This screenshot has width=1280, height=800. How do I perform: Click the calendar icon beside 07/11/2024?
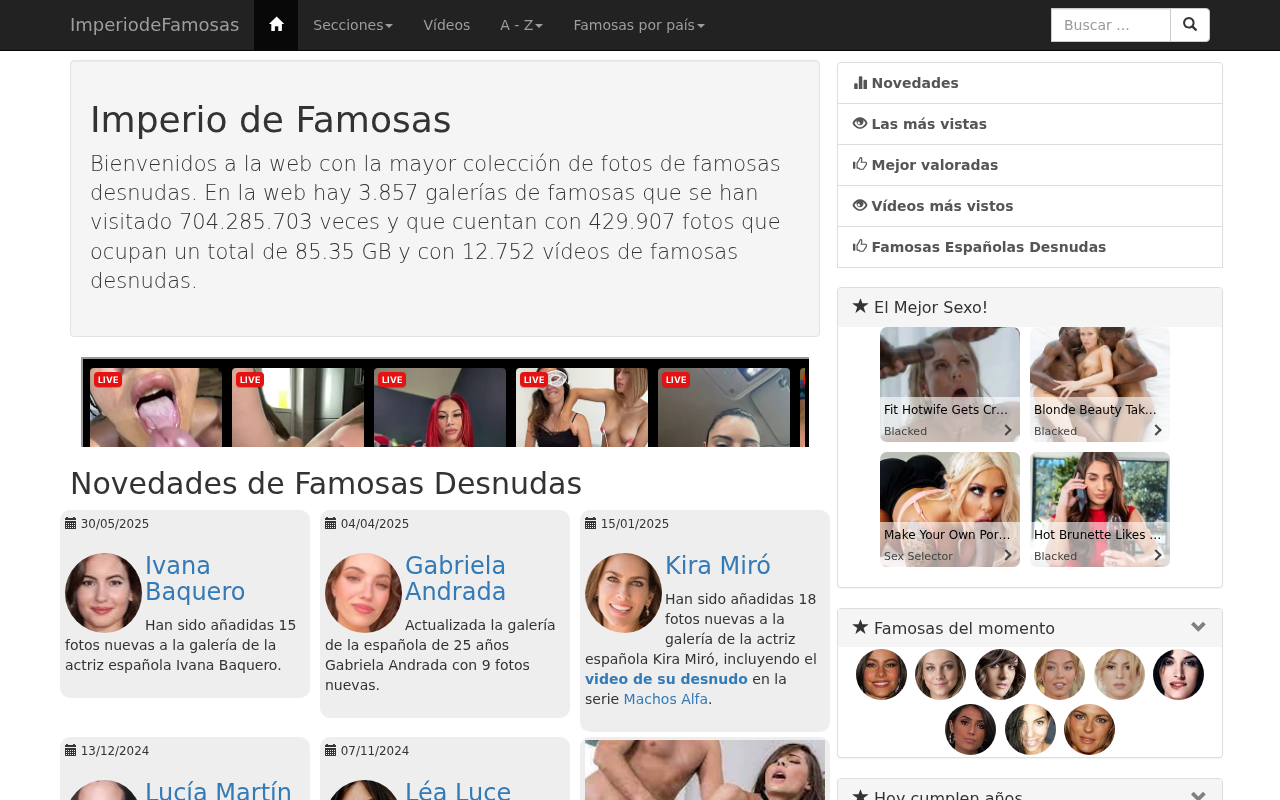coord(331,750)
